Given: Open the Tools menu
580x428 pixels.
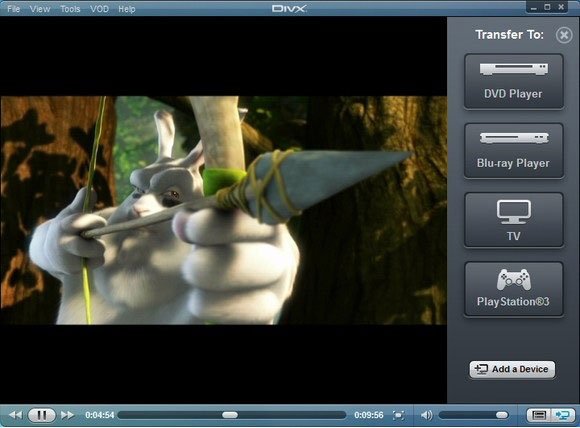Looking at the screenshot, I should 70,9.
